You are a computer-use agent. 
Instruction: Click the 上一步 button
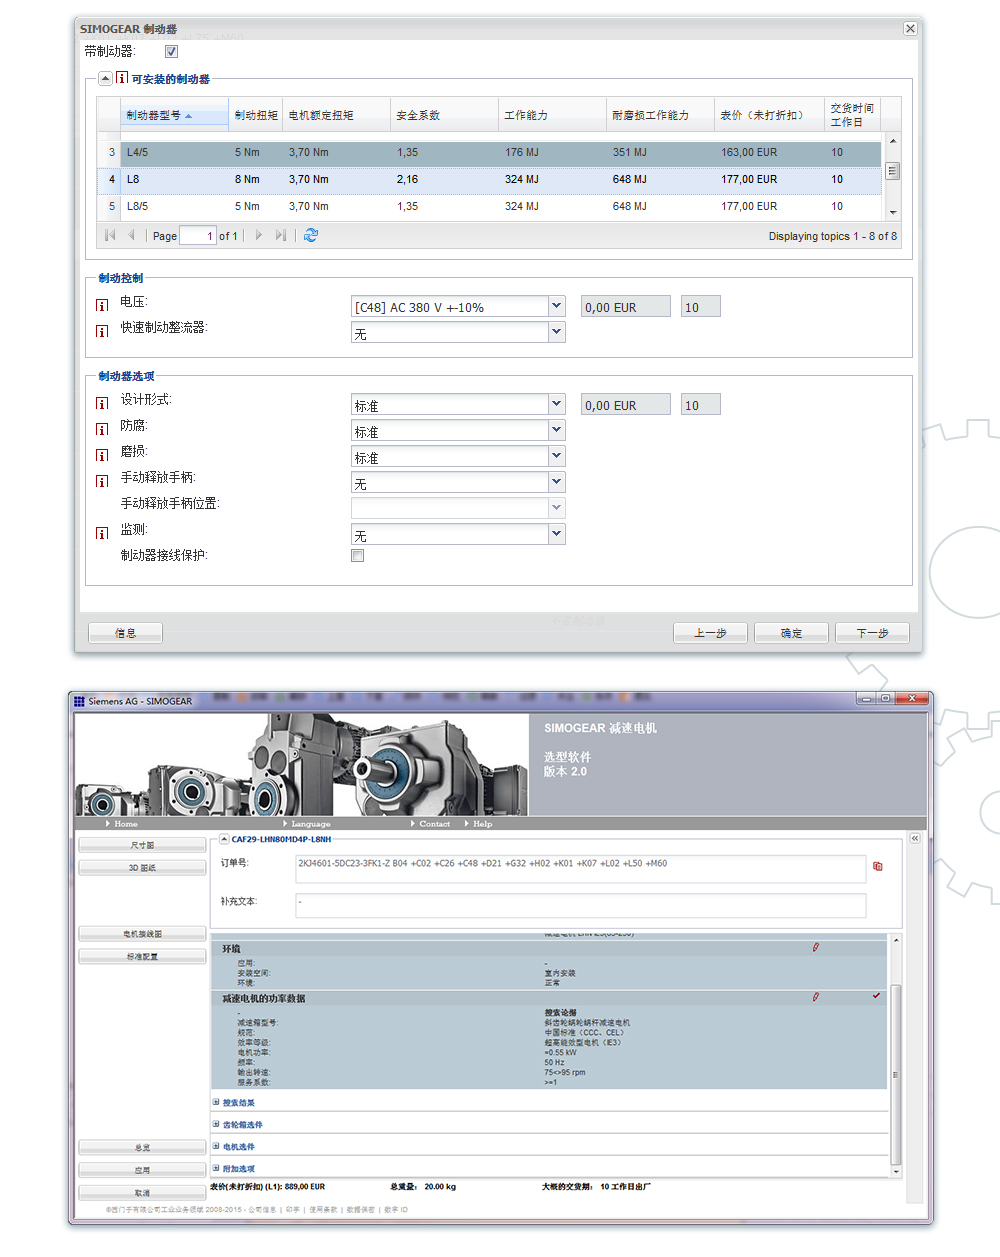[x=710, y=633]
